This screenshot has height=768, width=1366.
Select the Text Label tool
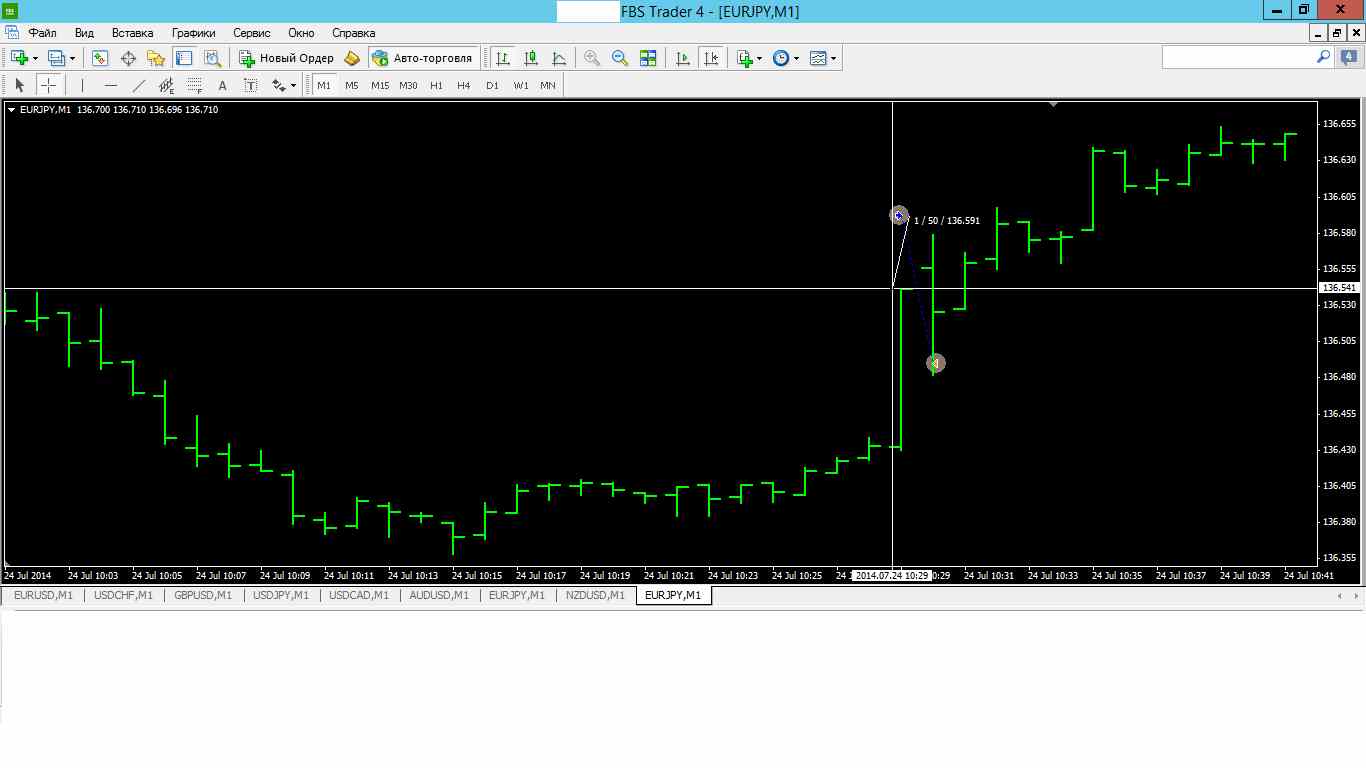[x=250, y=85]
